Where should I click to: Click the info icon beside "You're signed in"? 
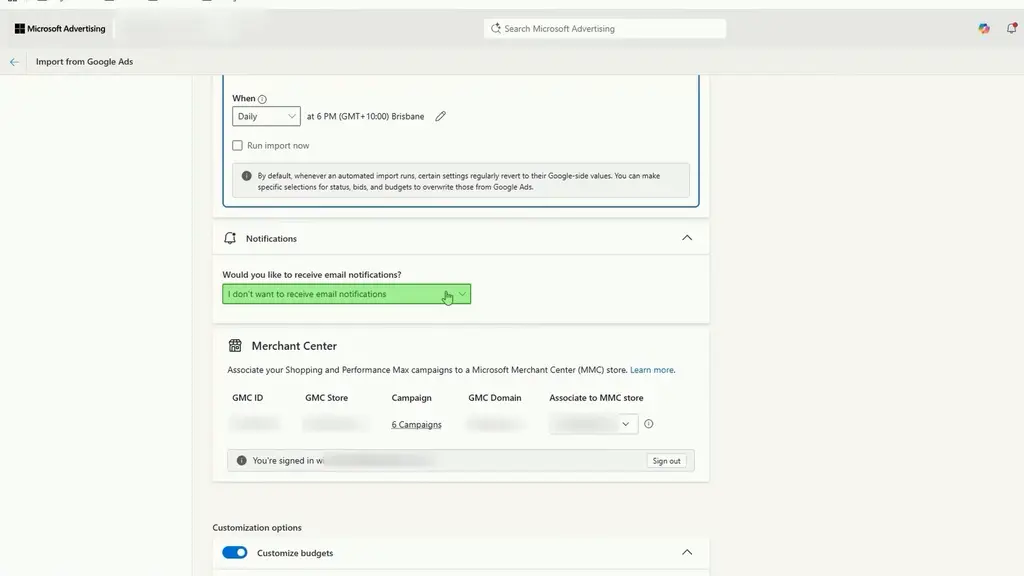[242, 460]
